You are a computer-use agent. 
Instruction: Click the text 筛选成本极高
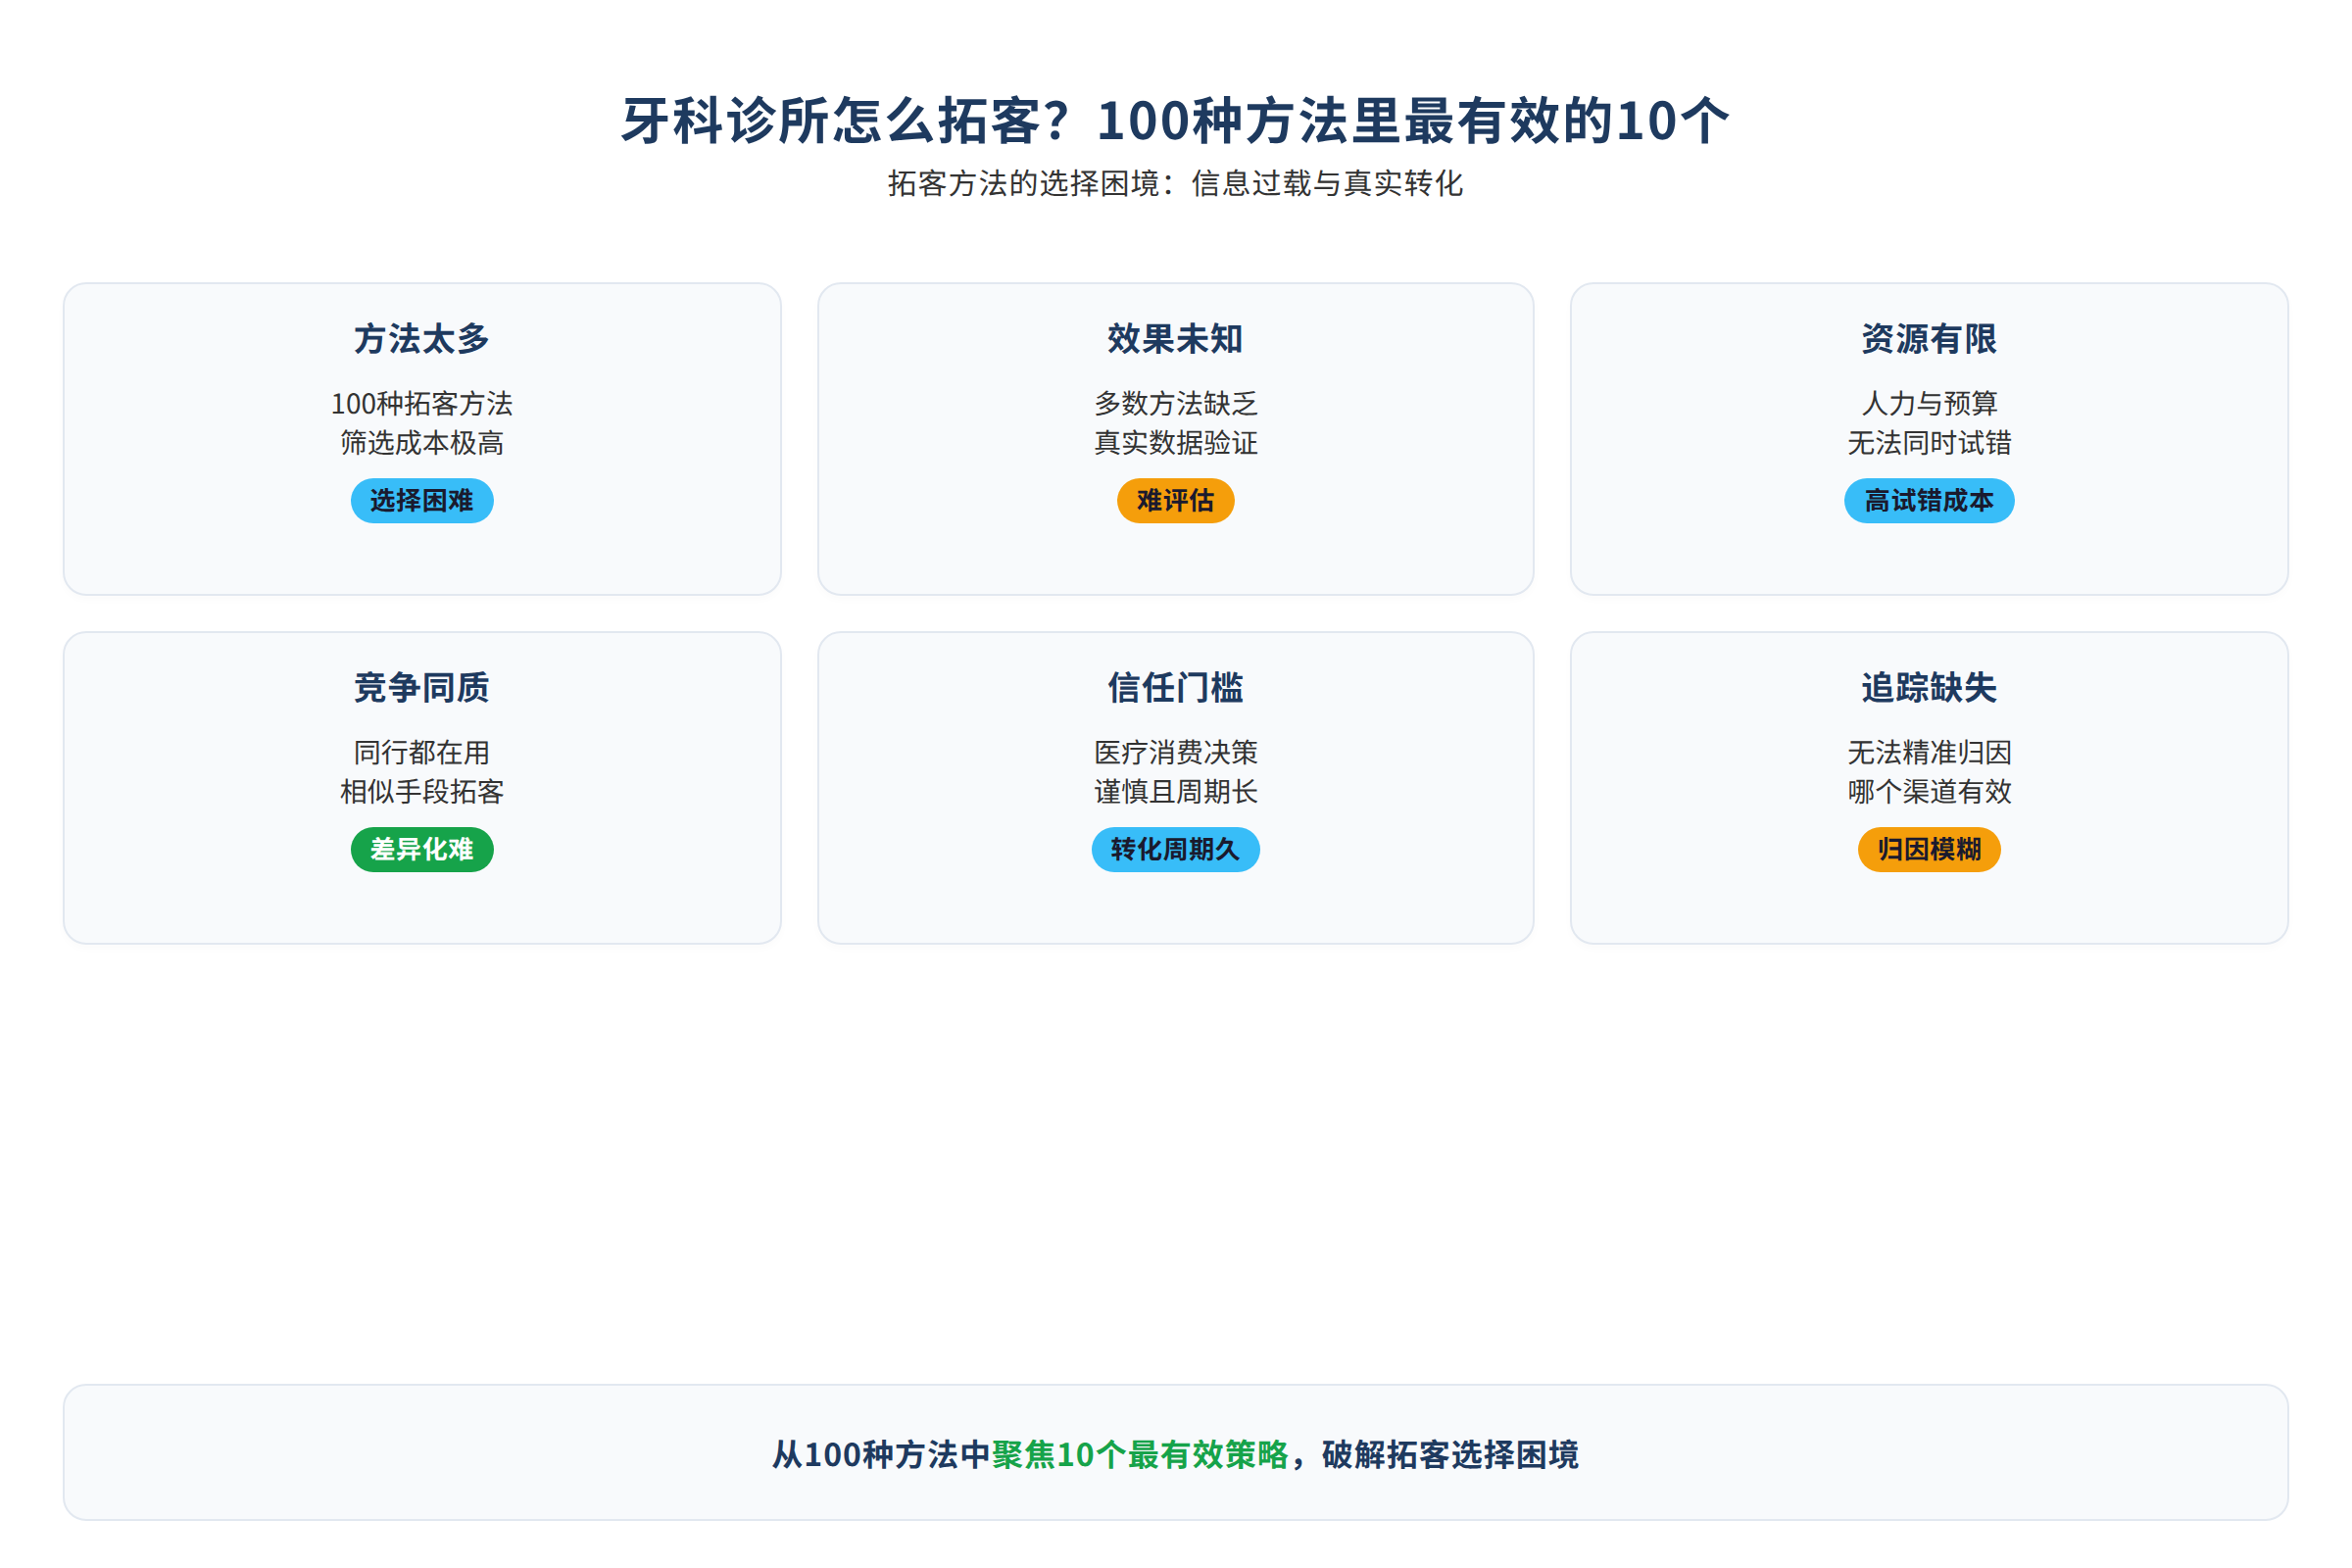[x=422, y=443]
